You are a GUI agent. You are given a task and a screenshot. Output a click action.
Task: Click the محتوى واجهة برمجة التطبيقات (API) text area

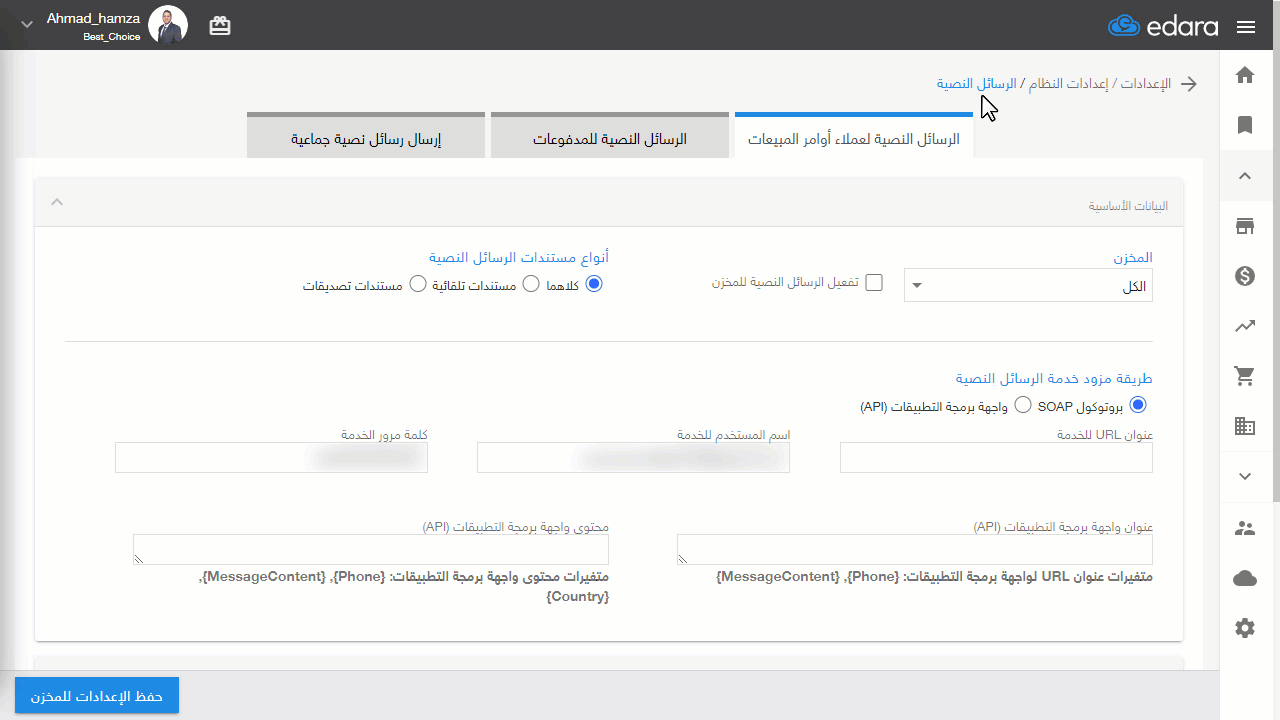pos(371,550)
